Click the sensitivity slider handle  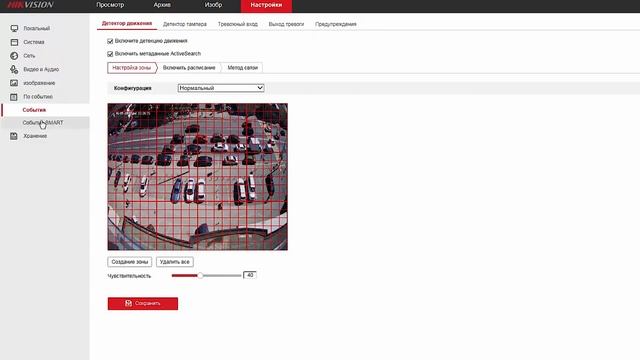click(200, 276)
